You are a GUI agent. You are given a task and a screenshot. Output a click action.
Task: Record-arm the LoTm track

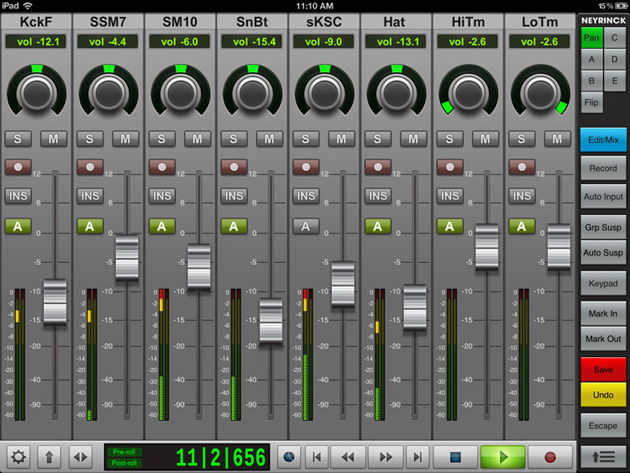pyautogui.click(x=522, y=167)
